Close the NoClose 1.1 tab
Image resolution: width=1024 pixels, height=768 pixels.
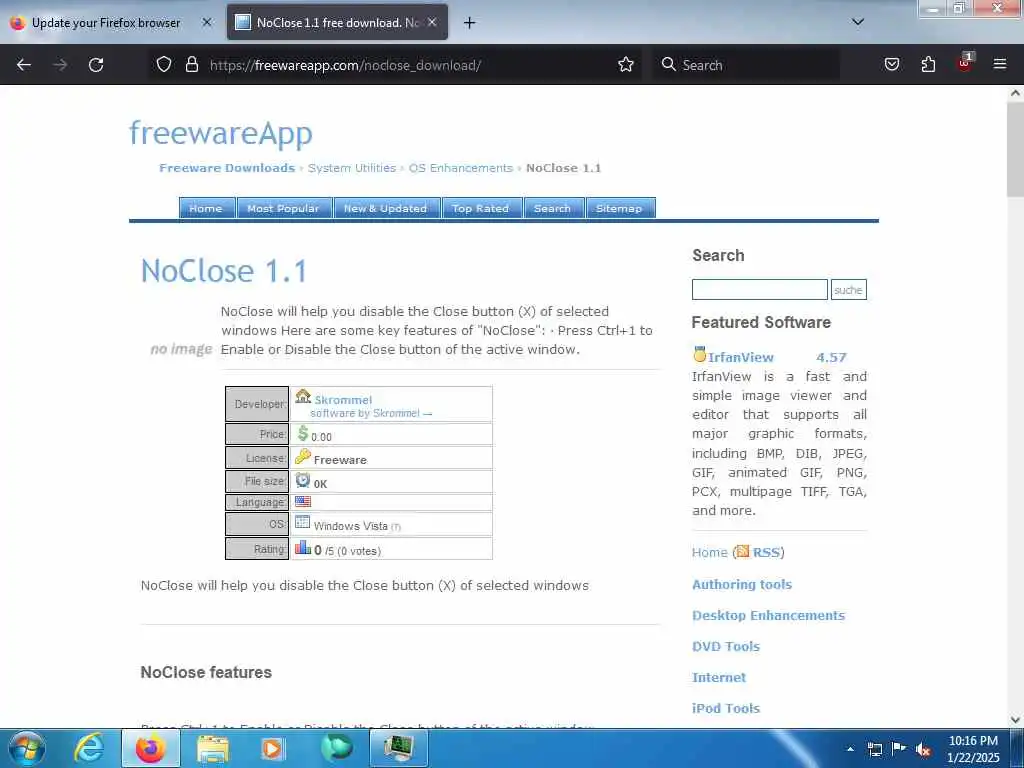432,22
